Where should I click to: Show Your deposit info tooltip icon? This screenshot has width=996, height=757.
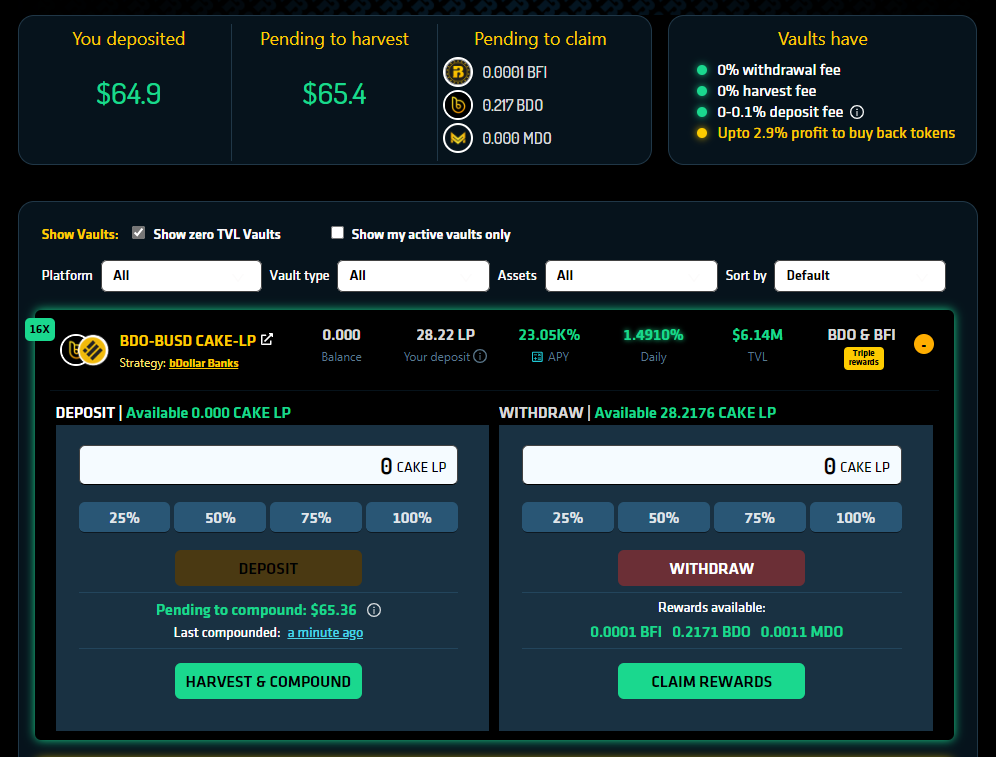480,356
